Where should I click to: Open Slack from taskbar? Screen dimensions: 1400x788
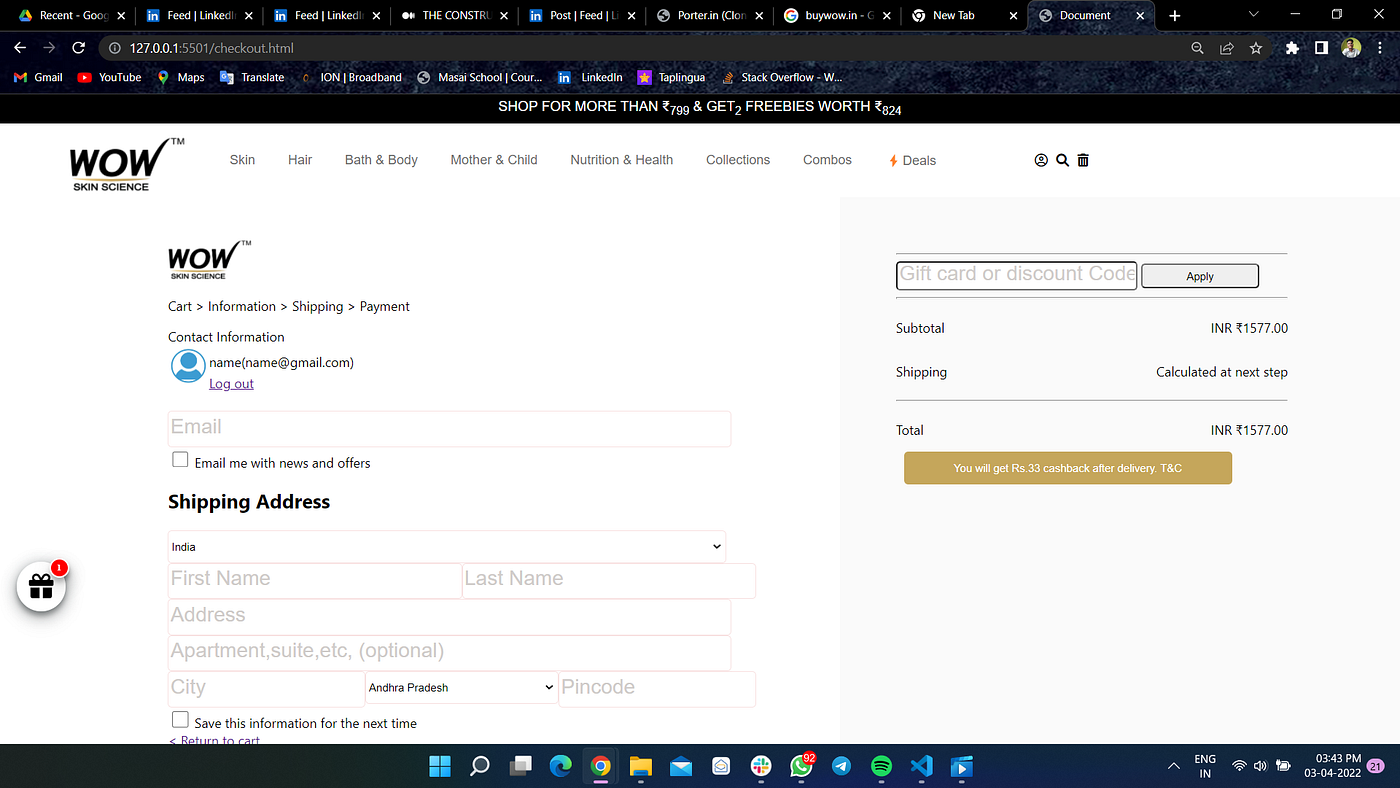[x=761, y=767]
